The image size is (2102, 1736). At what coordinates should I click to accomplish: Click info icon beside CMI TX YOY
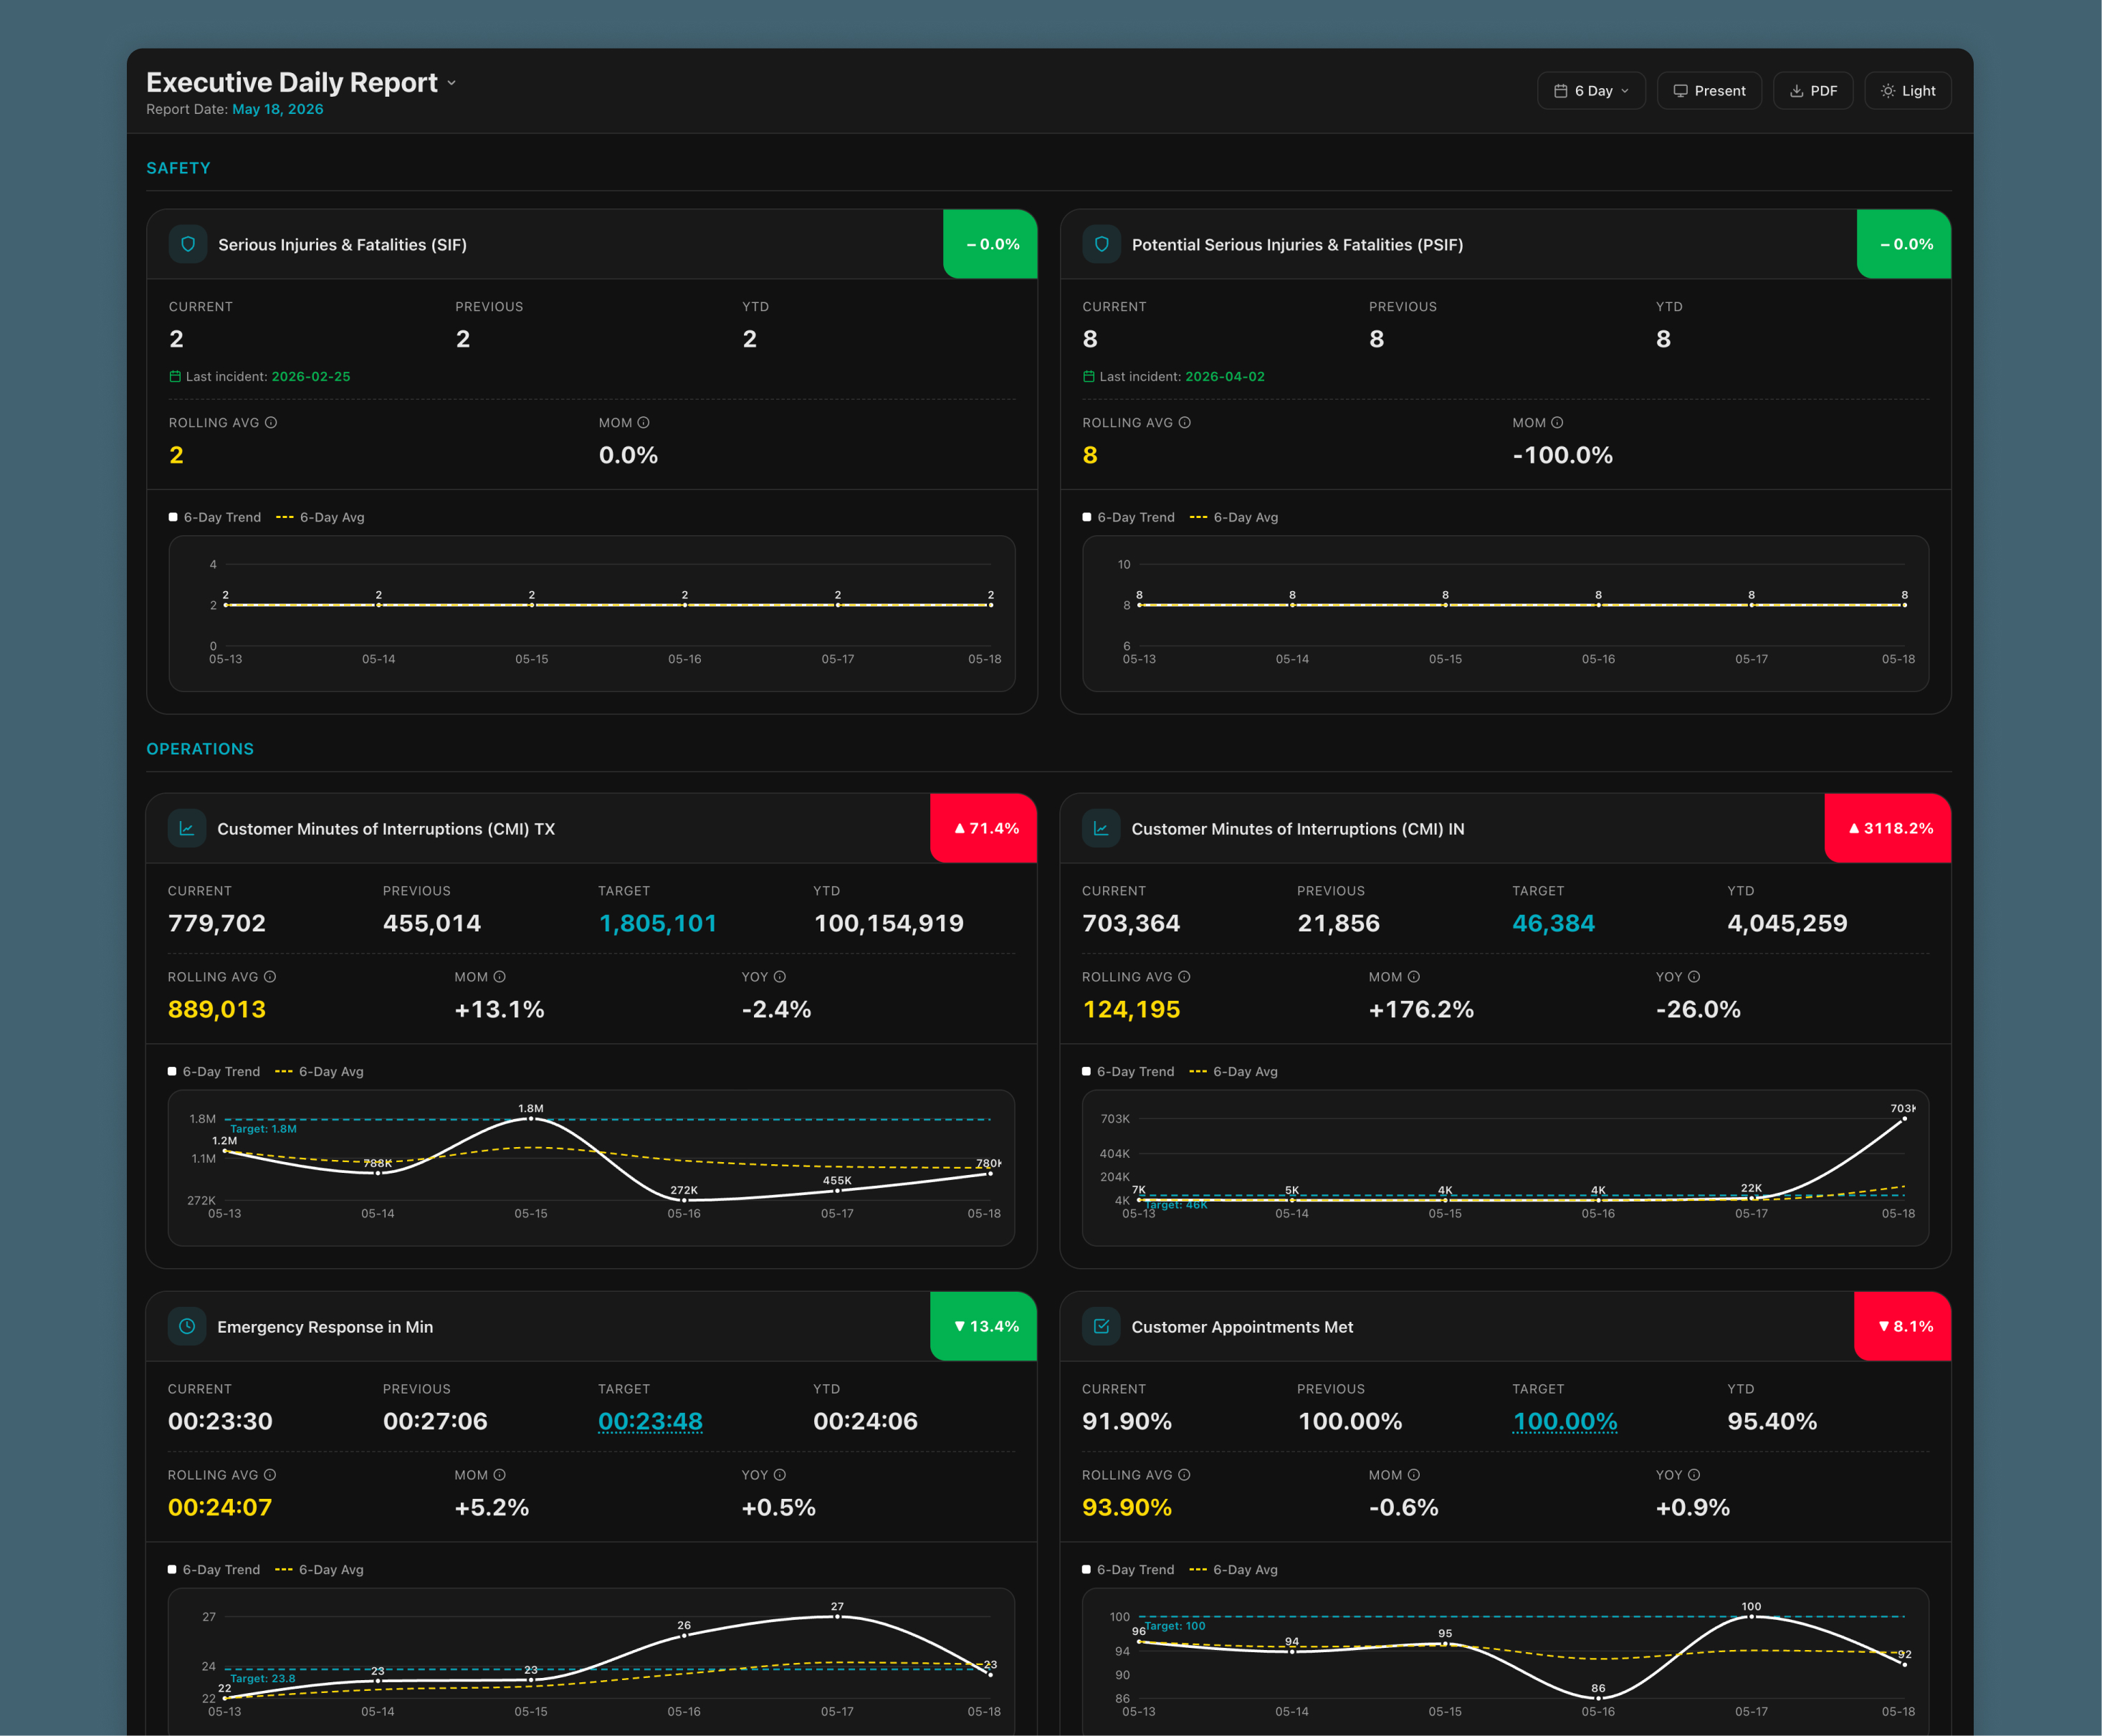780,977
